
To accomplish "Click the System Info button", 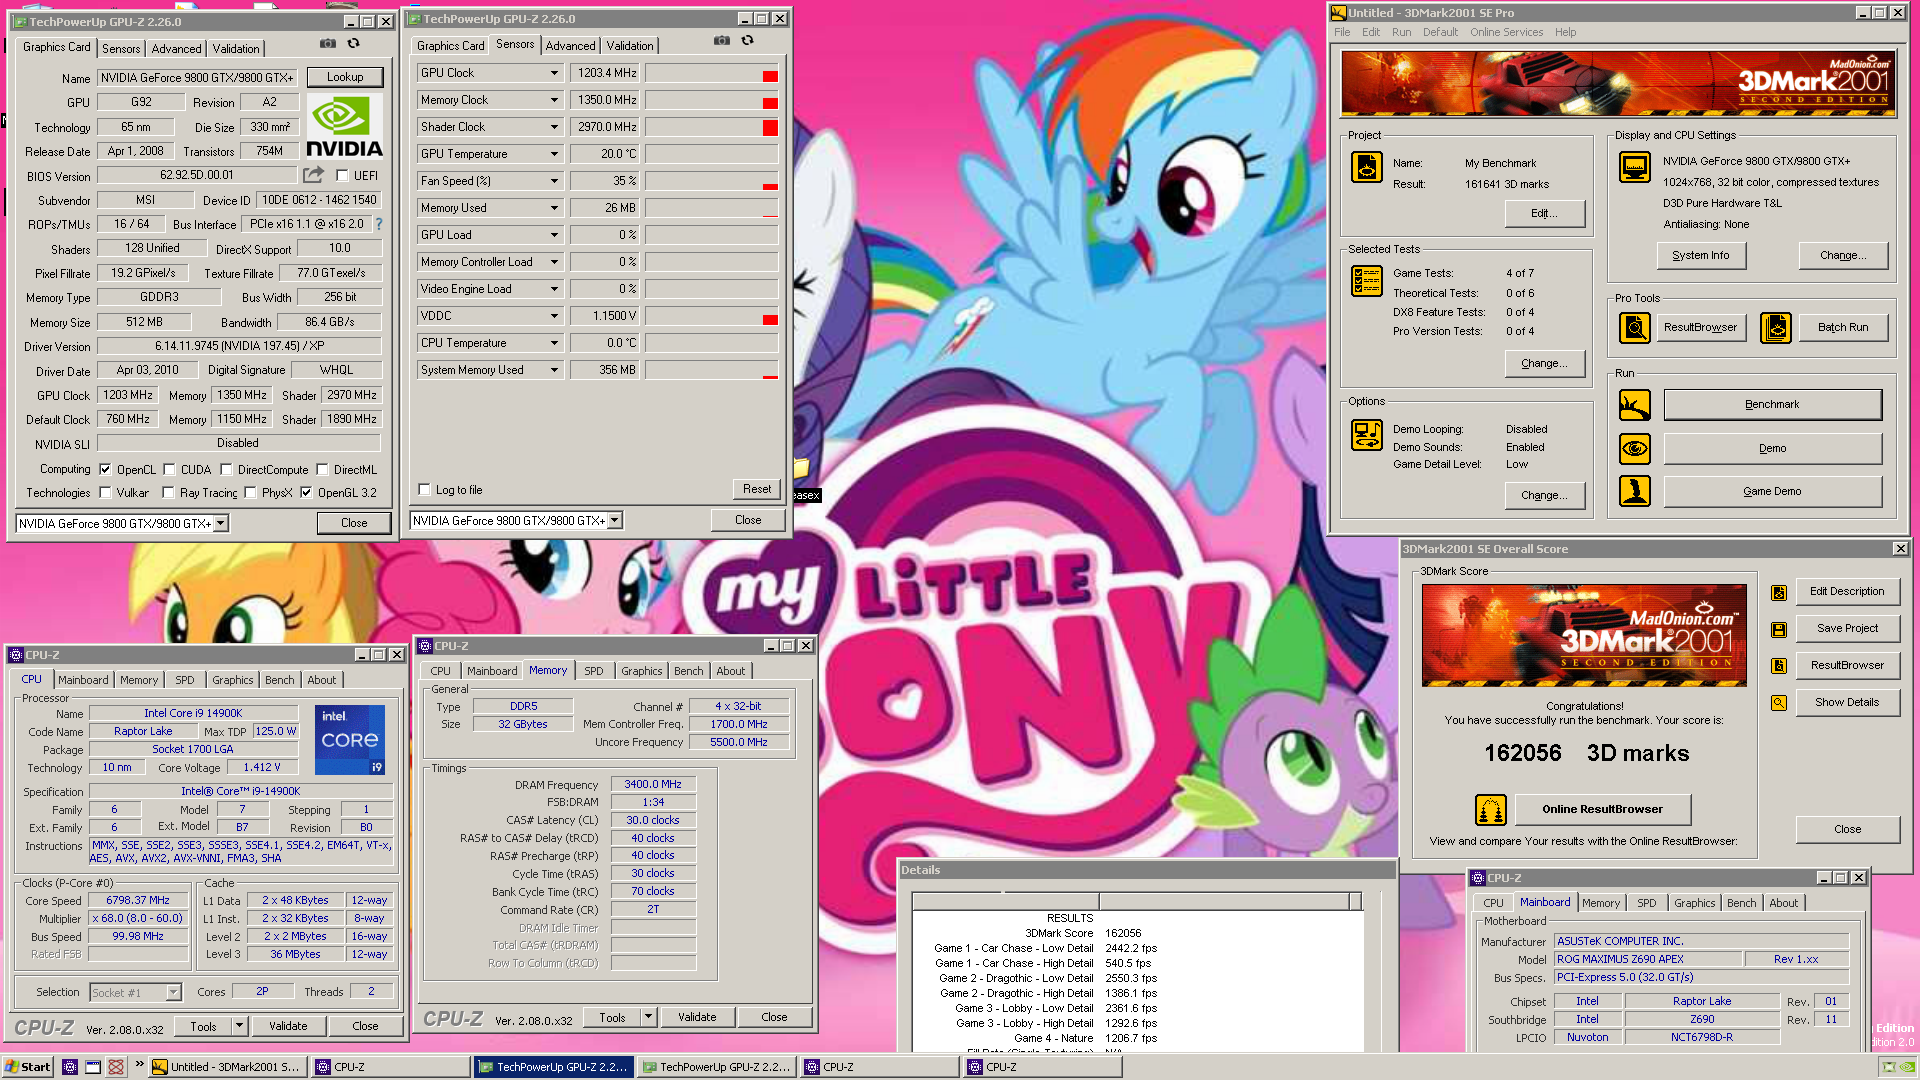I will (x=1701, y=255).
